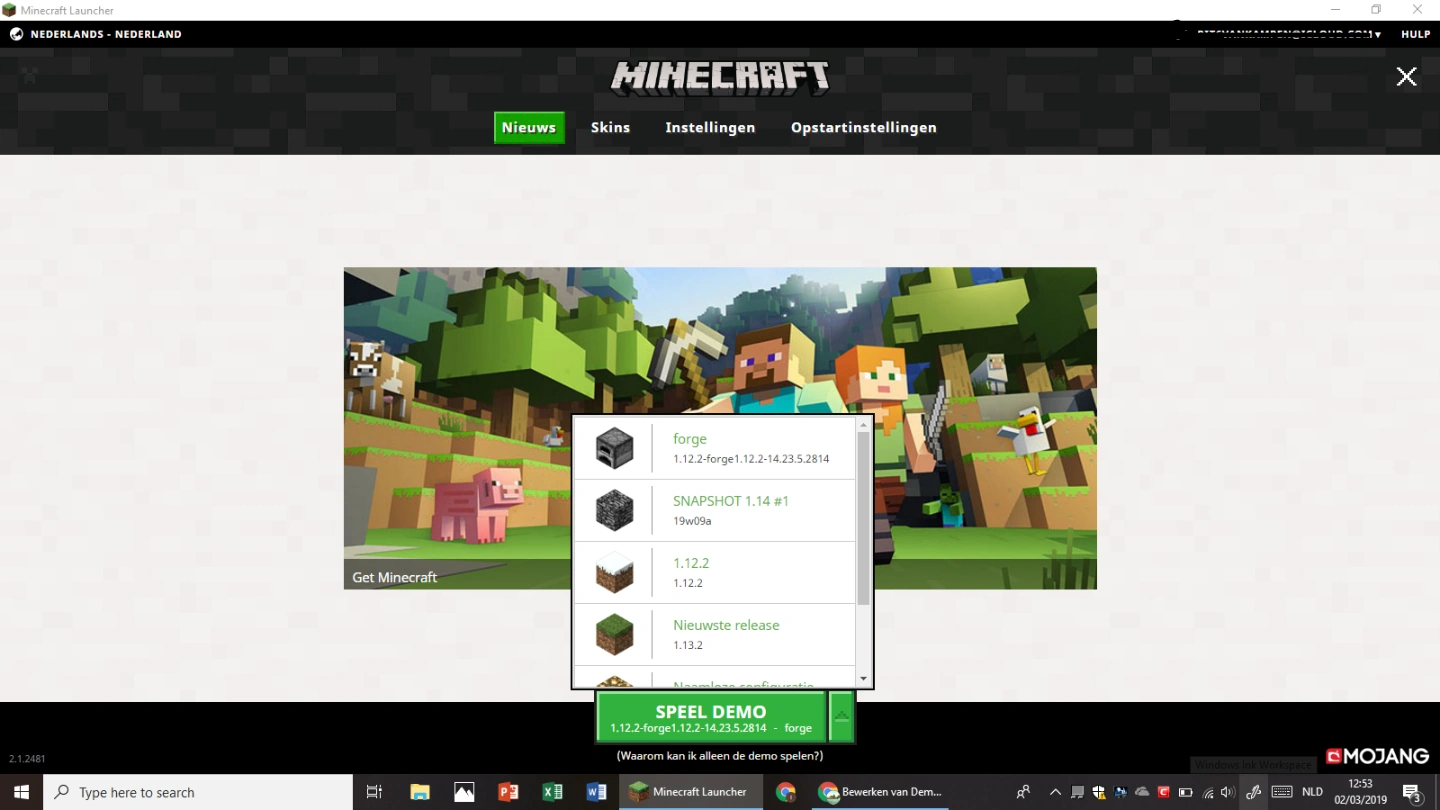The height and width of the screenshot is (810, 1440).
Task: Open the Opstartinstellingen tab
Action: pos(864,128)
